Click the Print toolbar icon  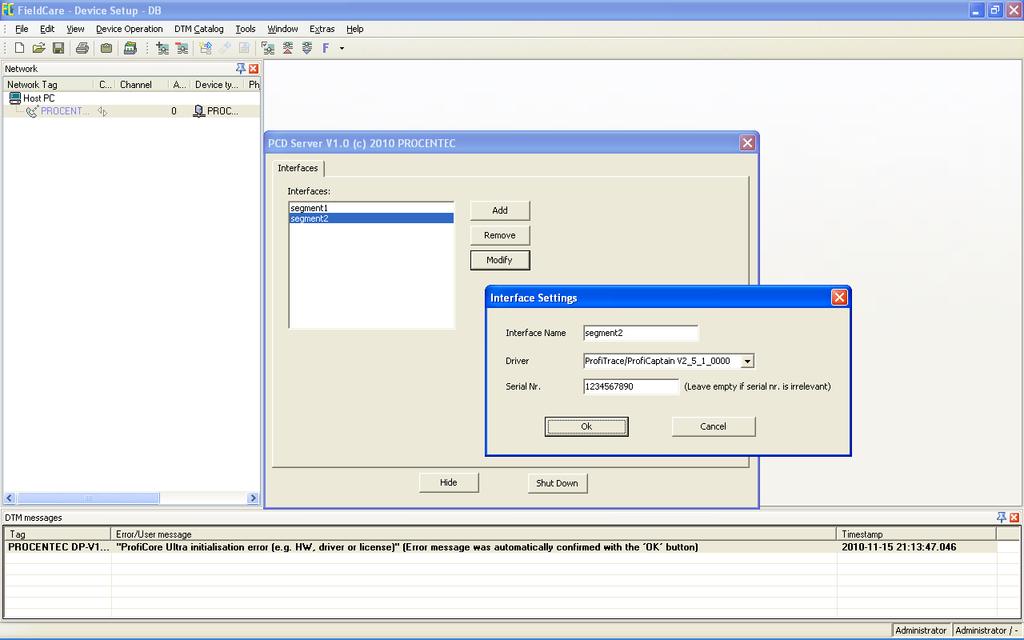[82, 48]
